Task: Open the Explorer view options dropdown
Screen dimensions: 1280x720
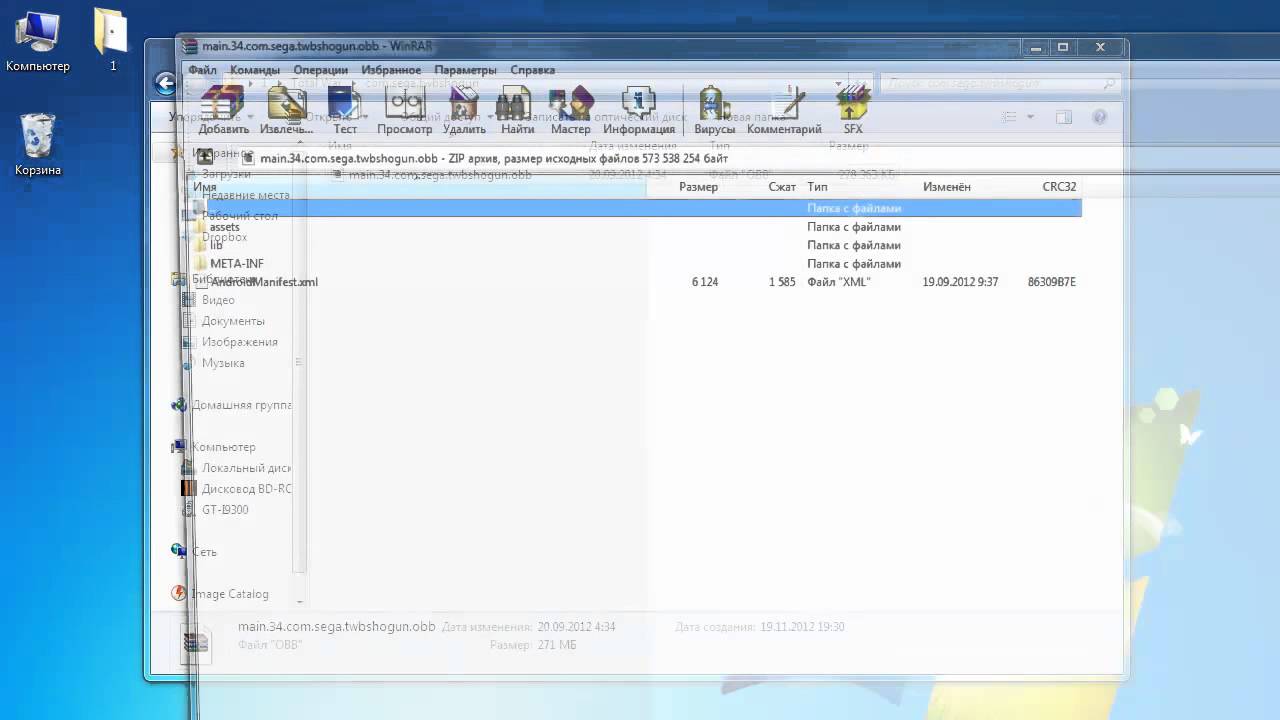Action: click(x=1031, y=117)
